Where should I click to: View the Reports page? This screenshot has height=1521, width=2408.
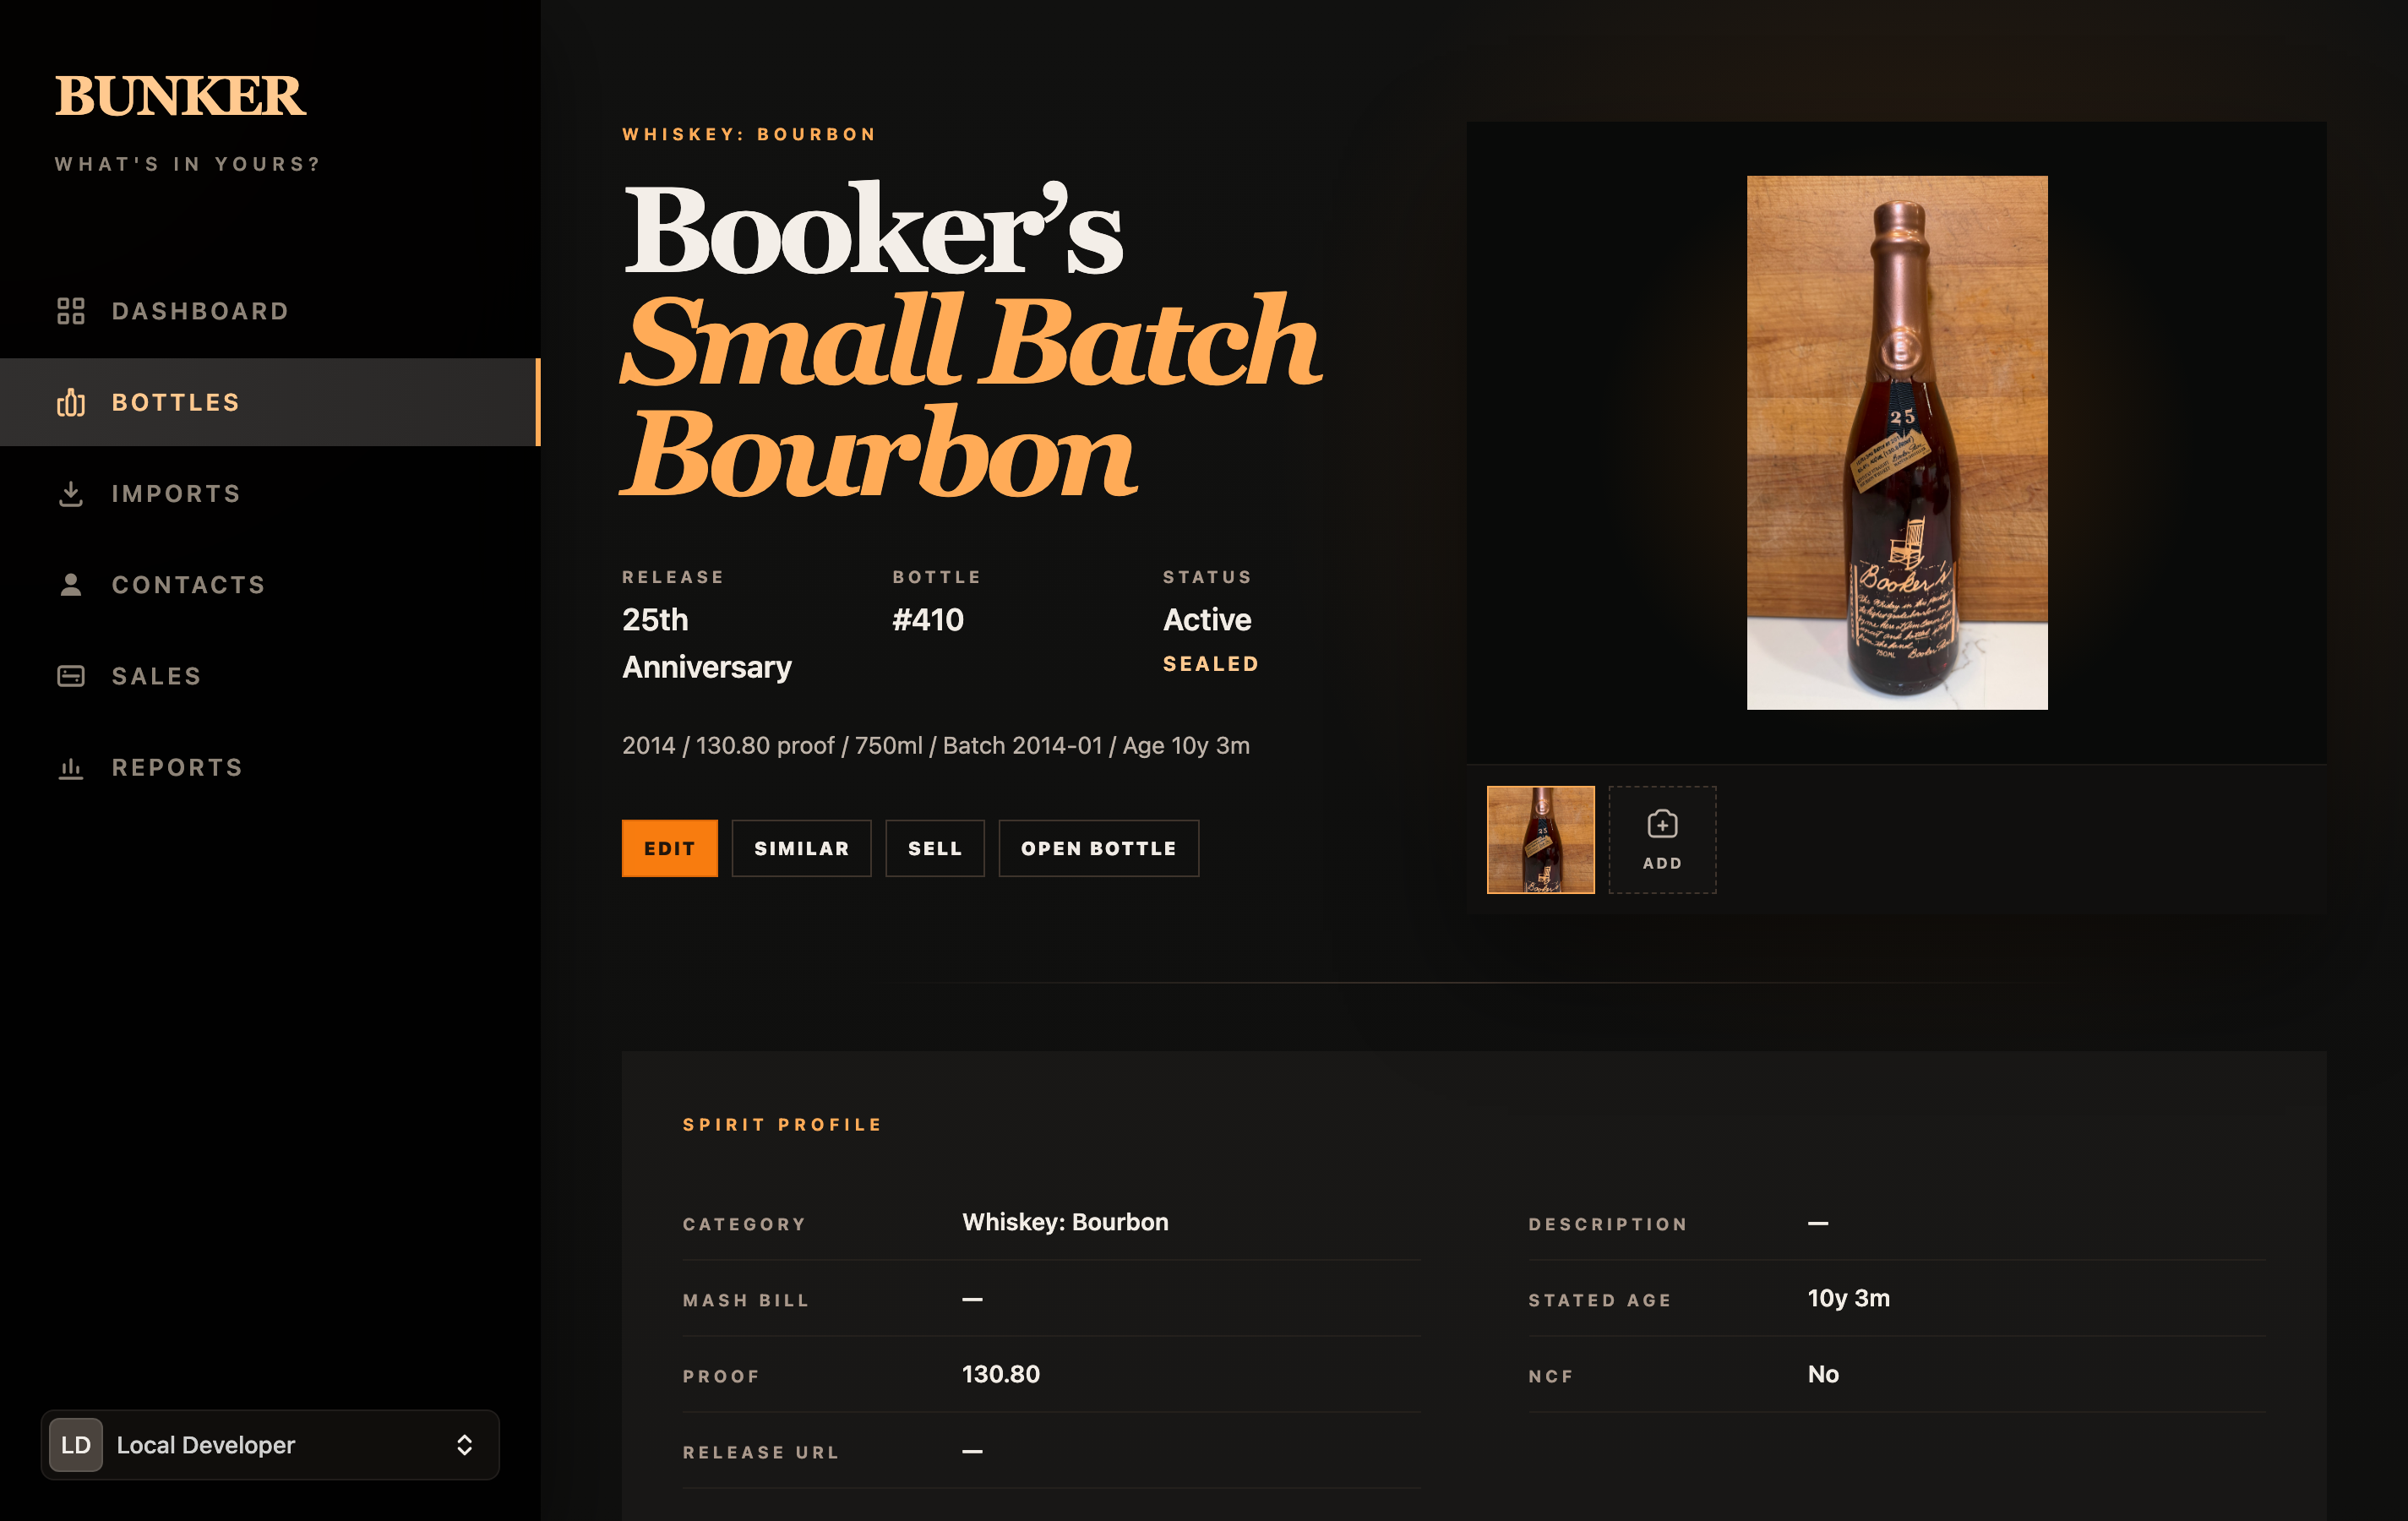270,768
